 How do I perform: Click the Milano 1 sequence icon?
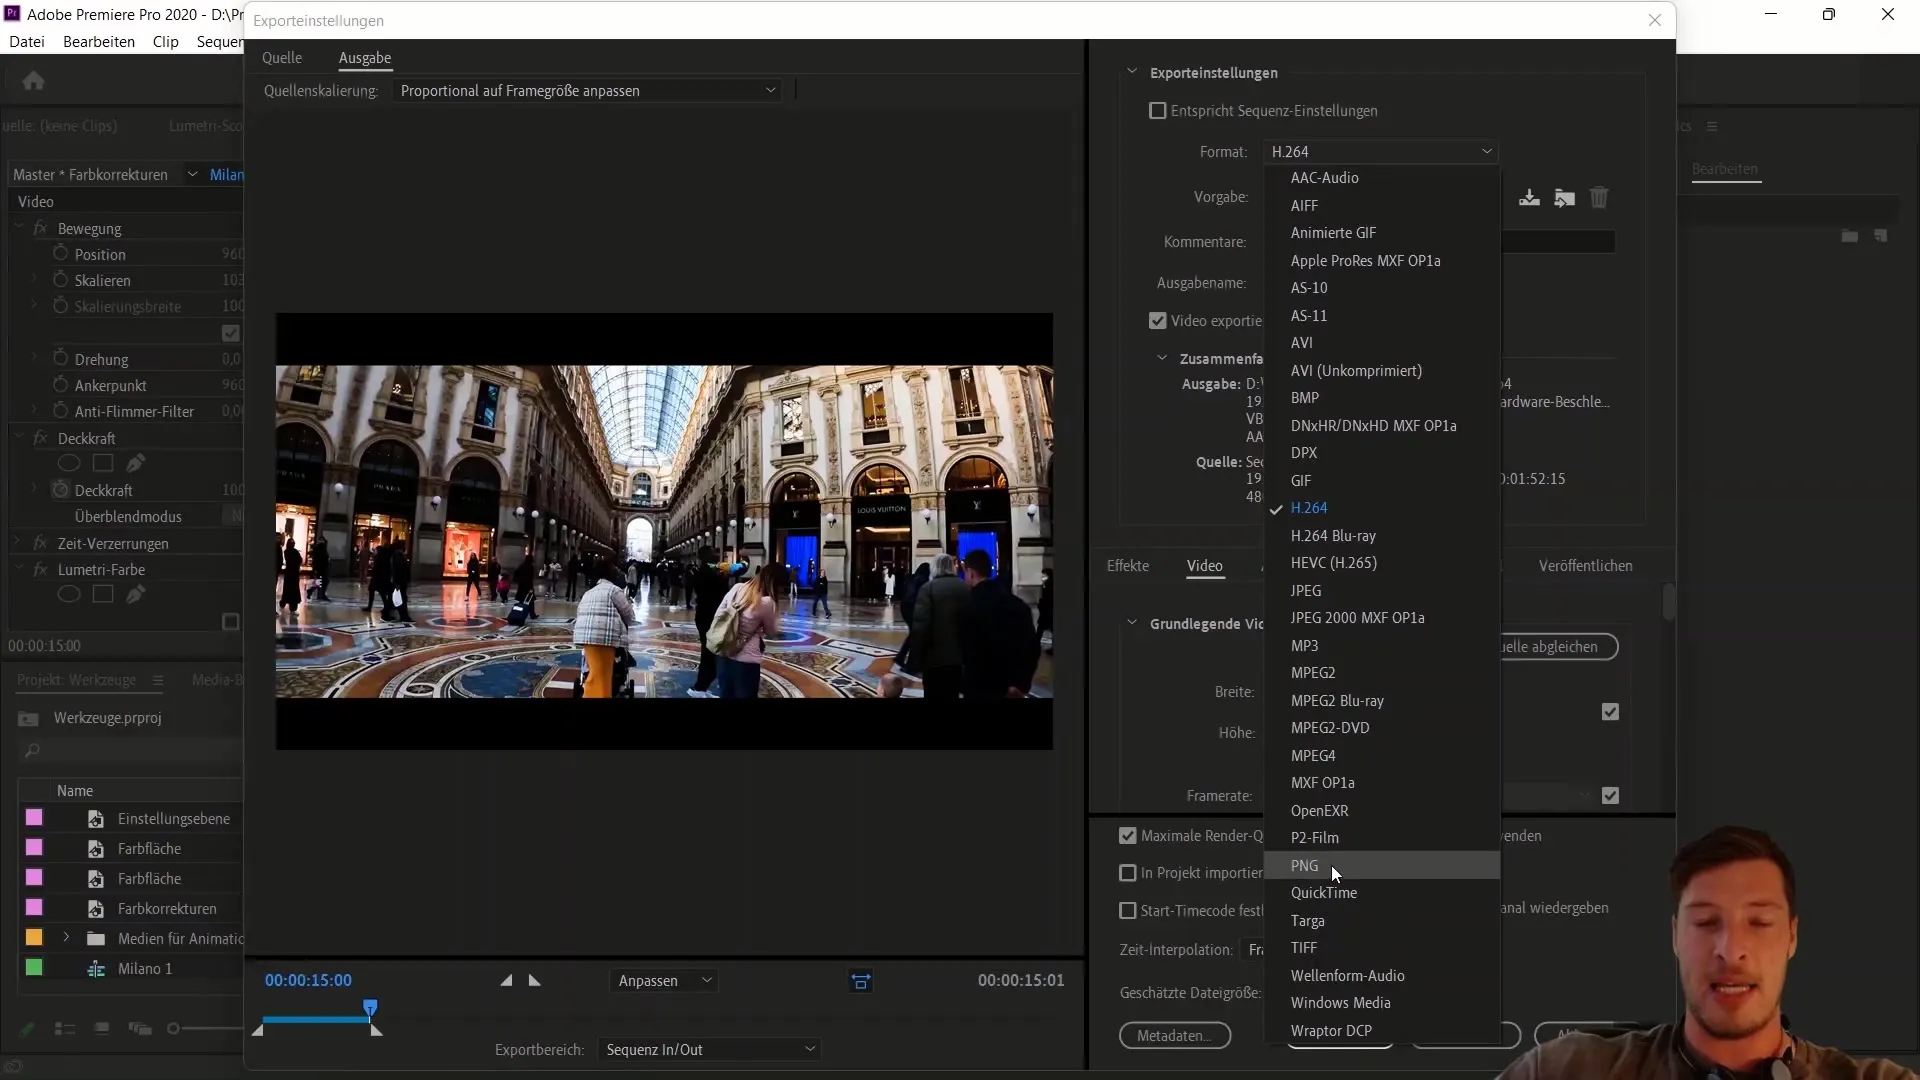(96, 969)
